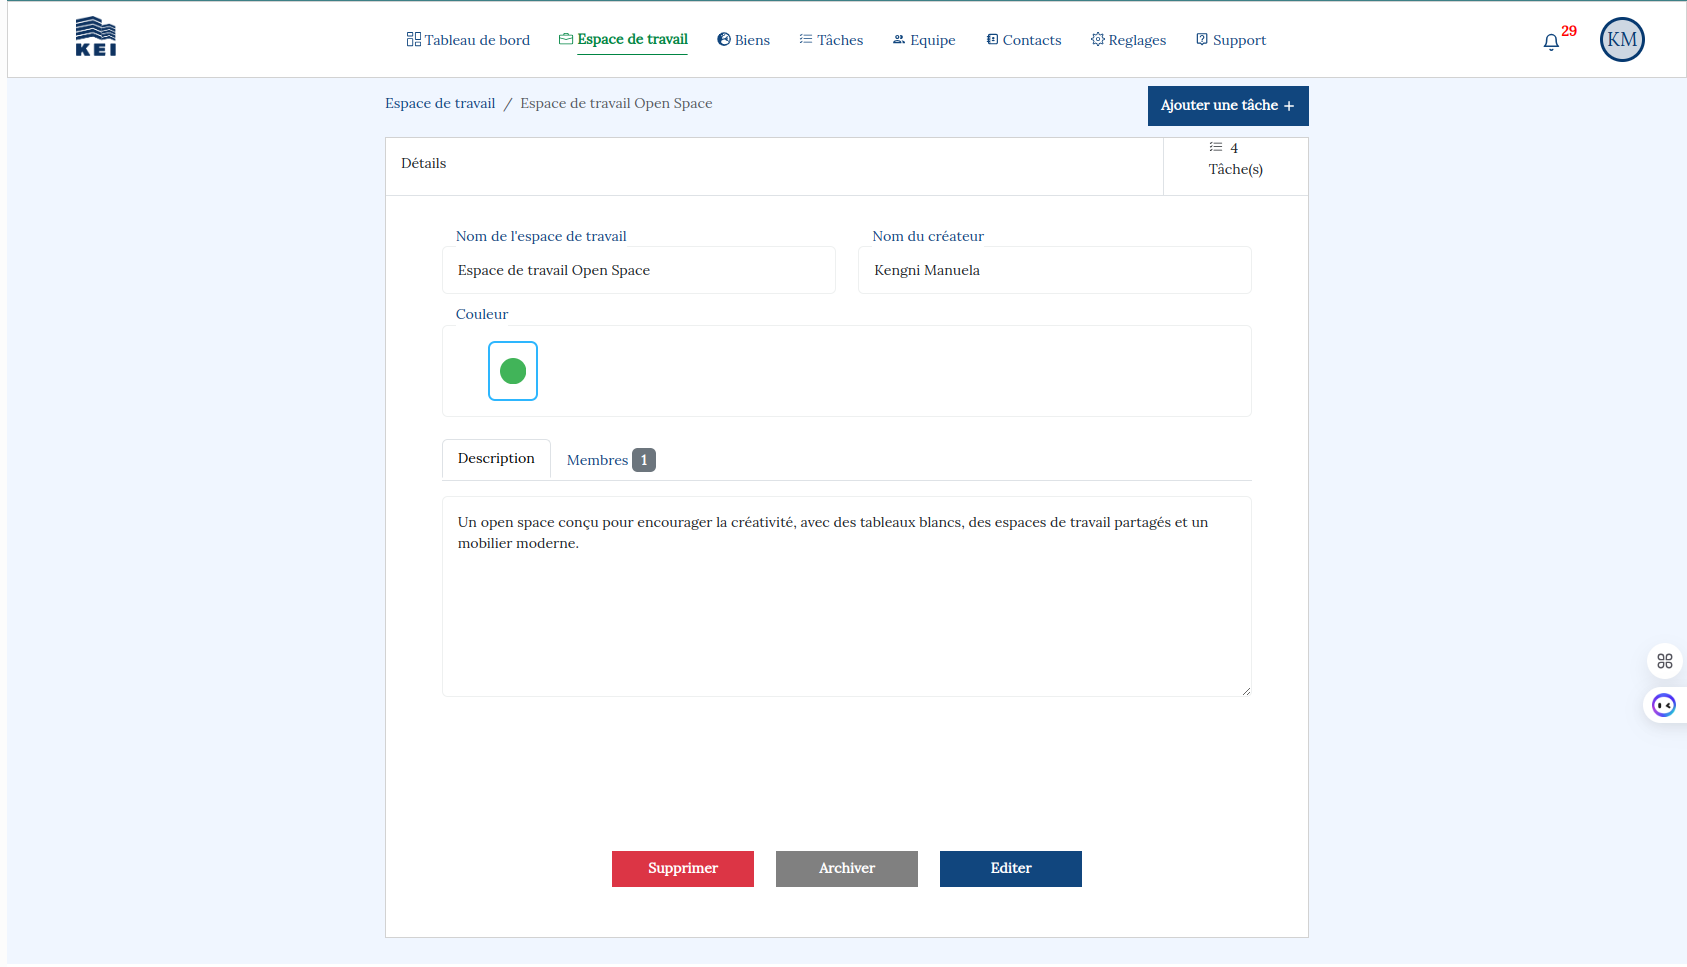Image resolution: width=1687 pixels, height=967 pixels.
Task: Click the red 29 notification count
Action: 1569,31
